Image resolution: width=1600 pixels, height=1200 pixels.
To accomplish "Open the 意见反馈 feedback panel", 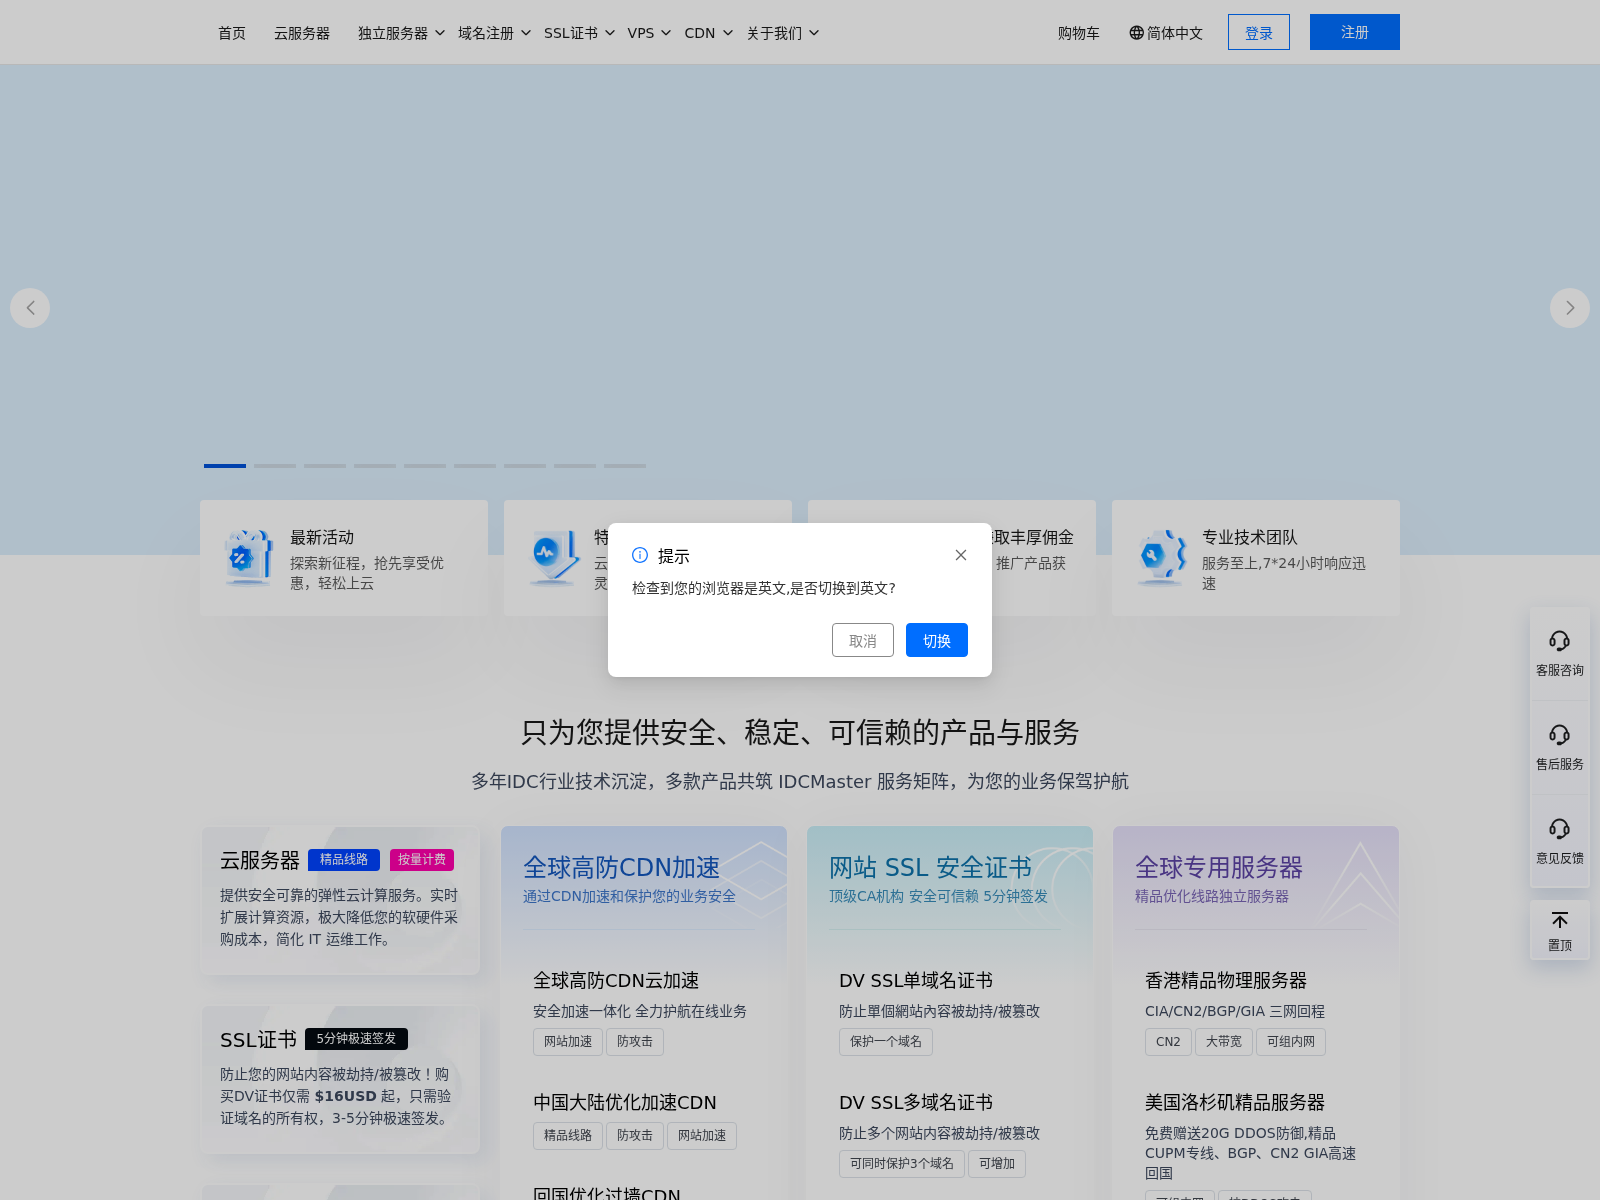I will (x=1559, y=840).
